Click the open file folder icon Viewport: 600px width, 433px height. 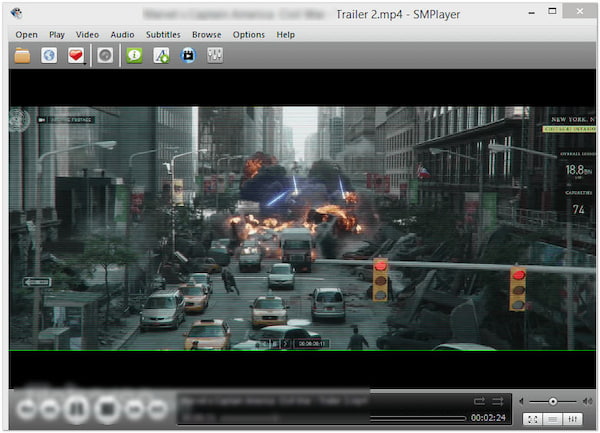pos(23,55)
